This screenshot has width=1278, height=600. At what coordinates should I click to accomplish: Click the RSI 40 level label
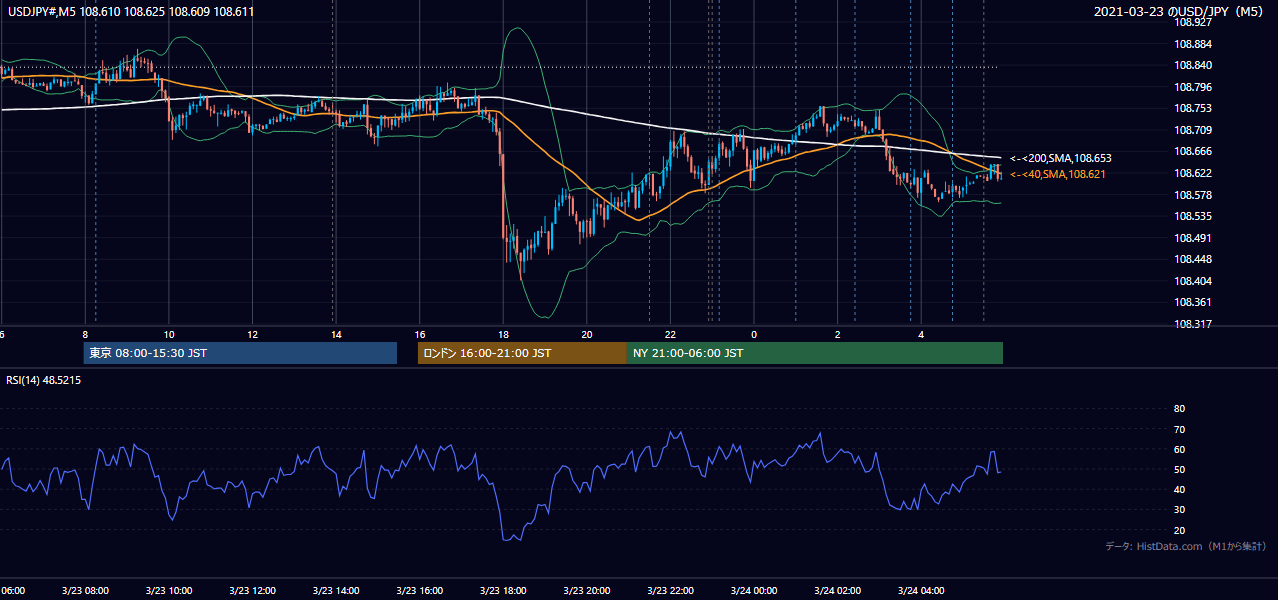pos(1179,489)
